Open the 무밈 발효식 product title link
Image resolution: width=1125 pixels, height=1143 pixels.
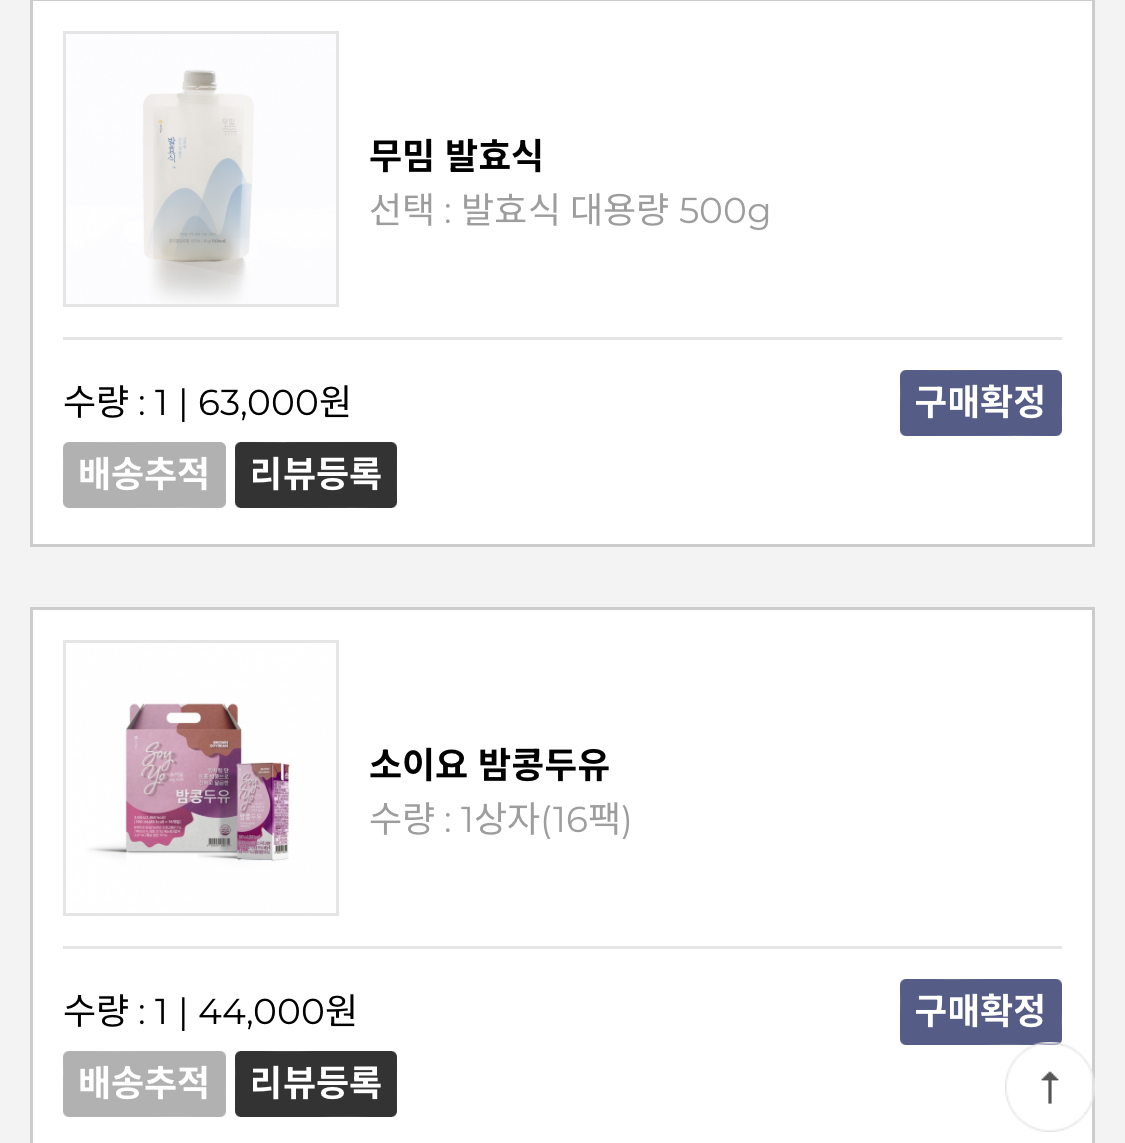[456, 155]
